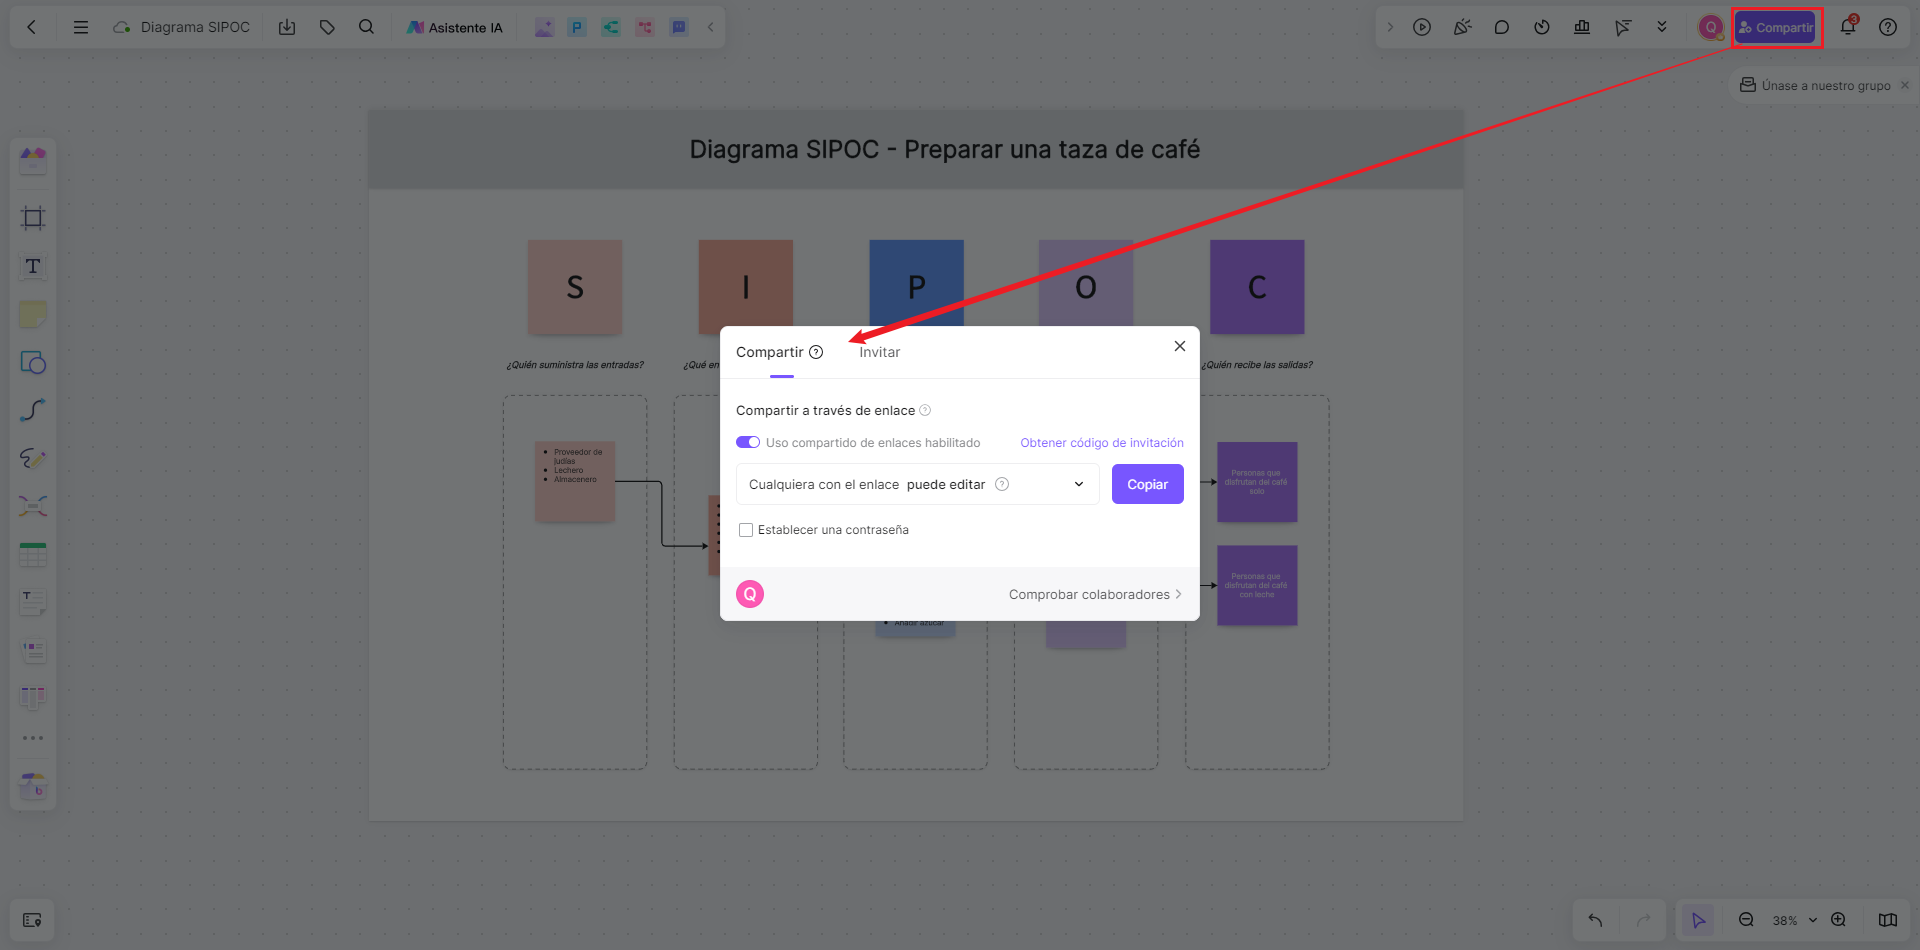Click Obtener código de invitación link
This screenshot has width=1920, height=950.
pyautogui.click(x=1102, y=443)
